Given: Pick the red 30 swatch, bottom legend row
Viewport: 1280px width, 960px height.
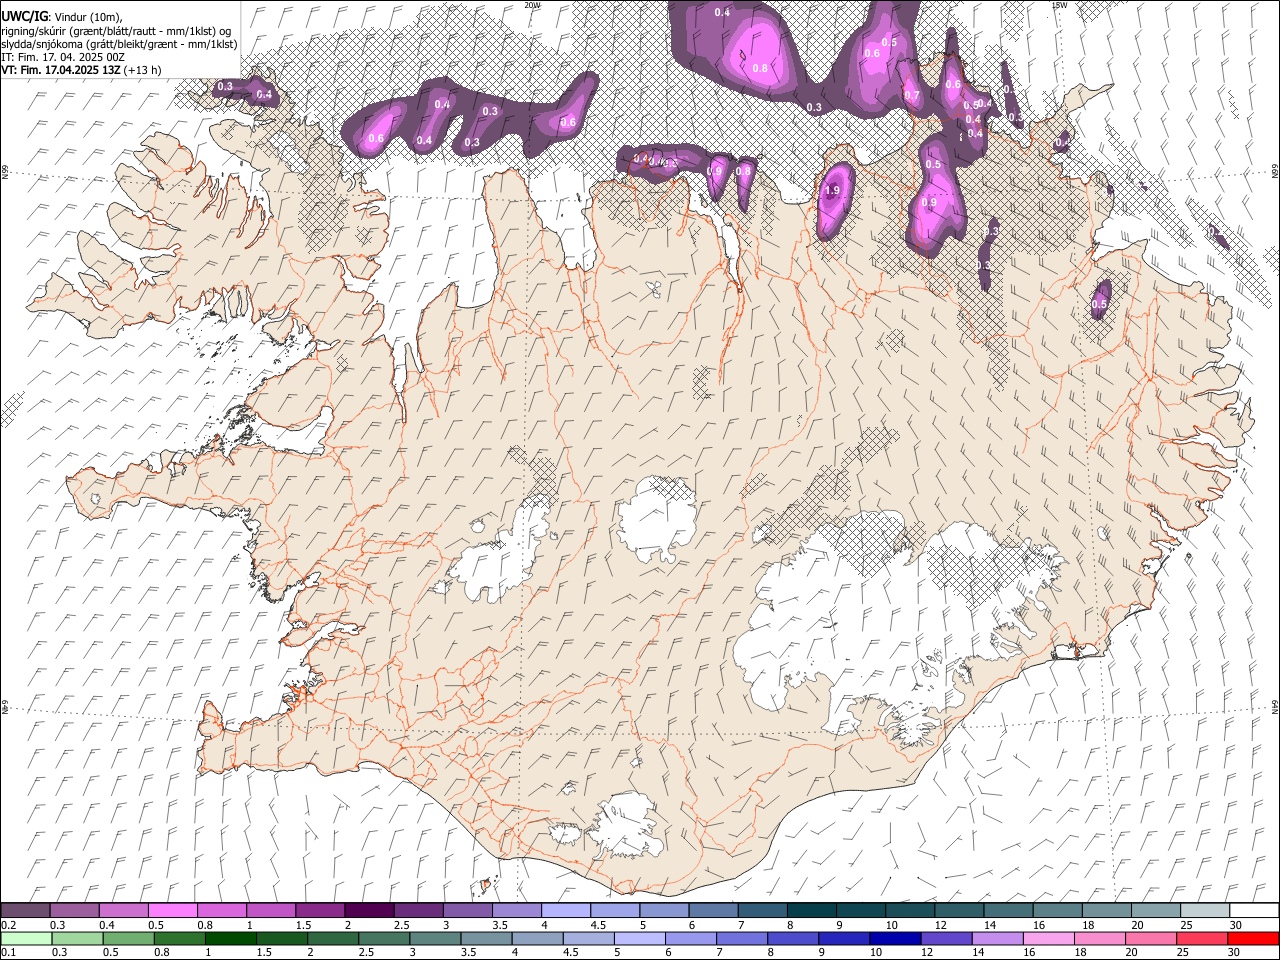Looking at the screenshot, I should click(1253, 939).
